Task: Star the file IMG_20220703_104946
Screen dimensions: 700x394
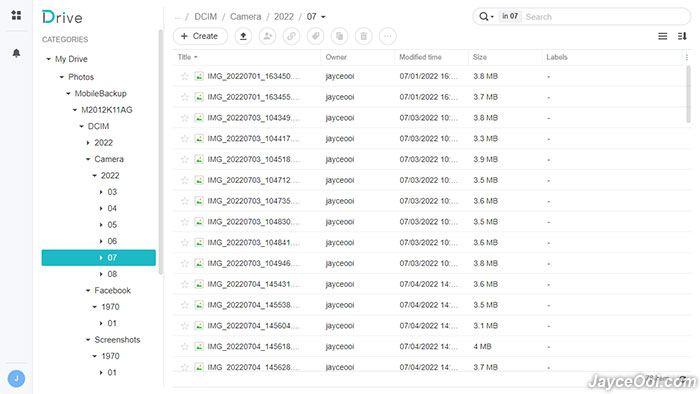Action: [x=184, y=263]
